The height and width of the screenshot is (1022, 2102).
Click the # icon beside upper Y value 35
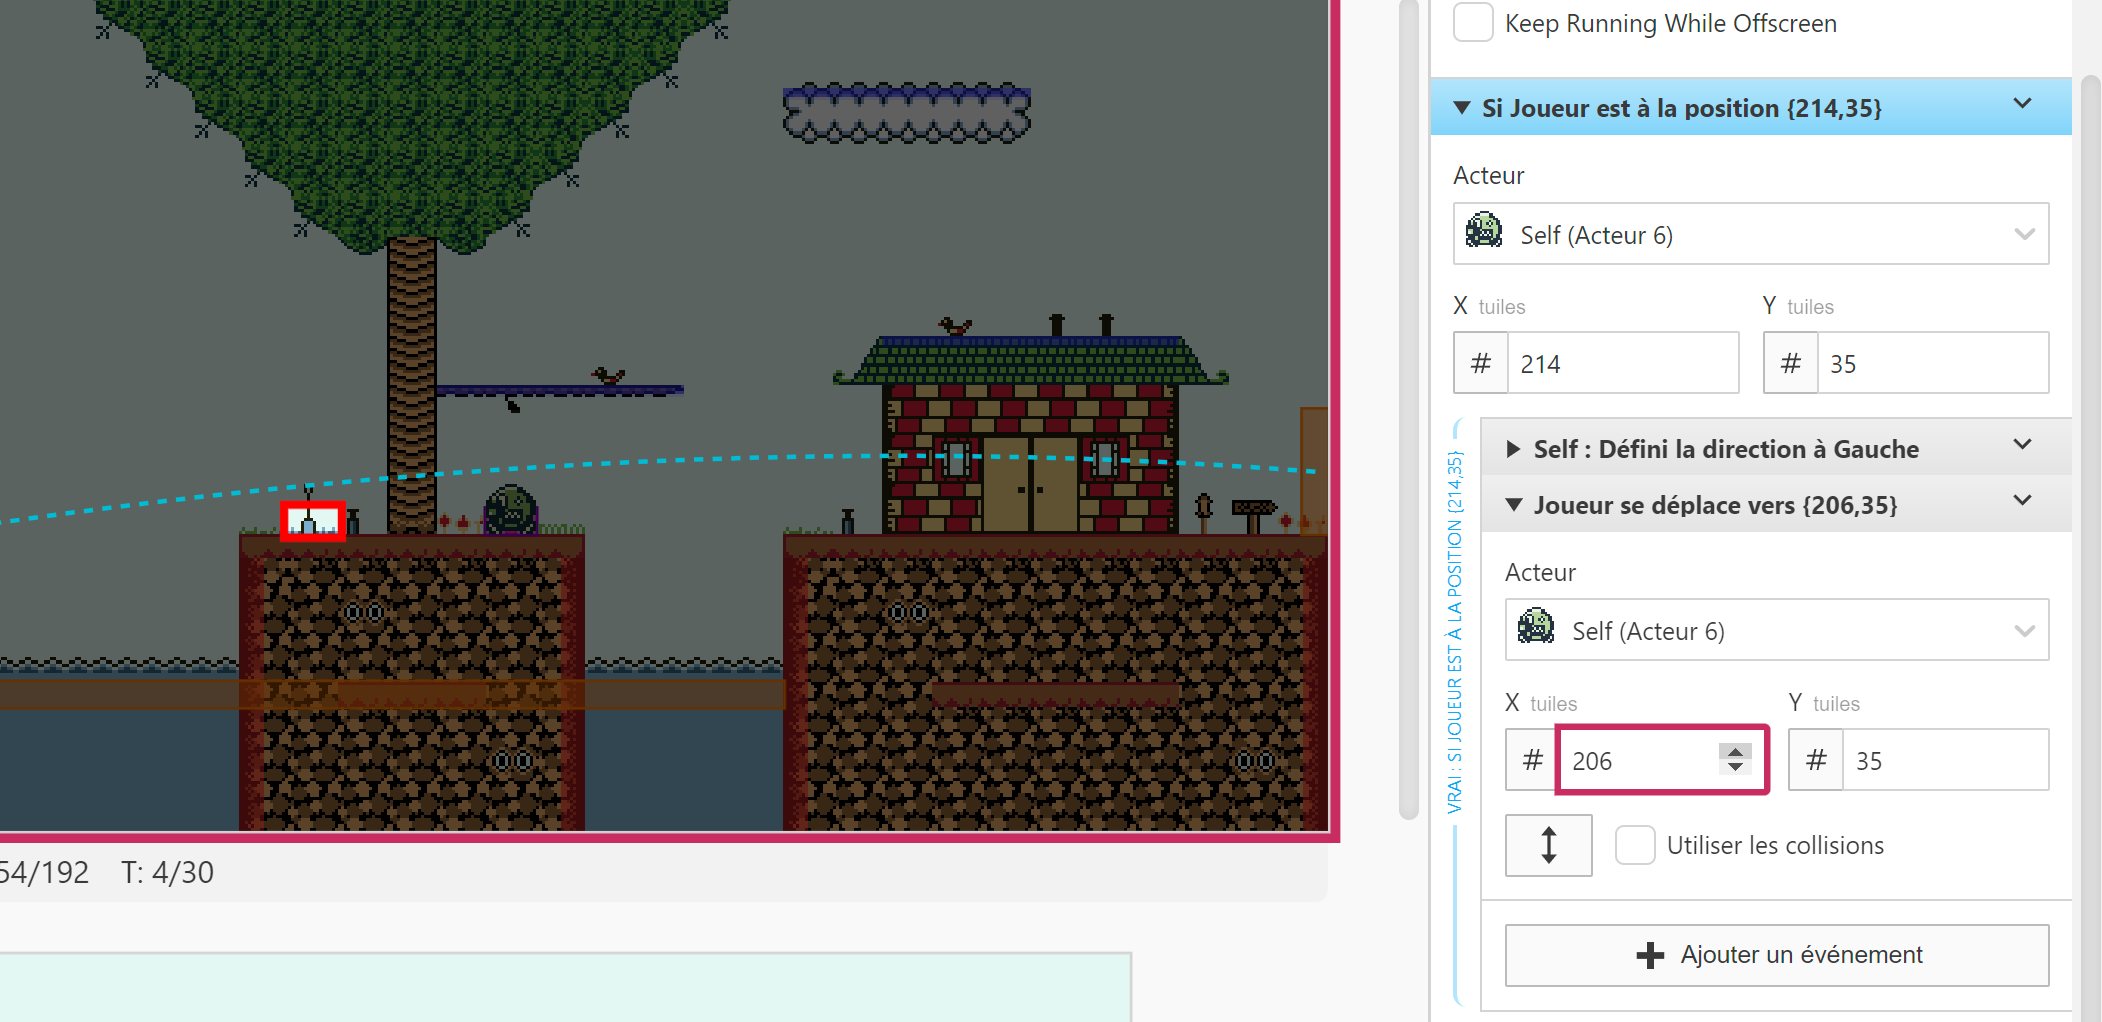pyautogui.click(x=1790, y=363)
